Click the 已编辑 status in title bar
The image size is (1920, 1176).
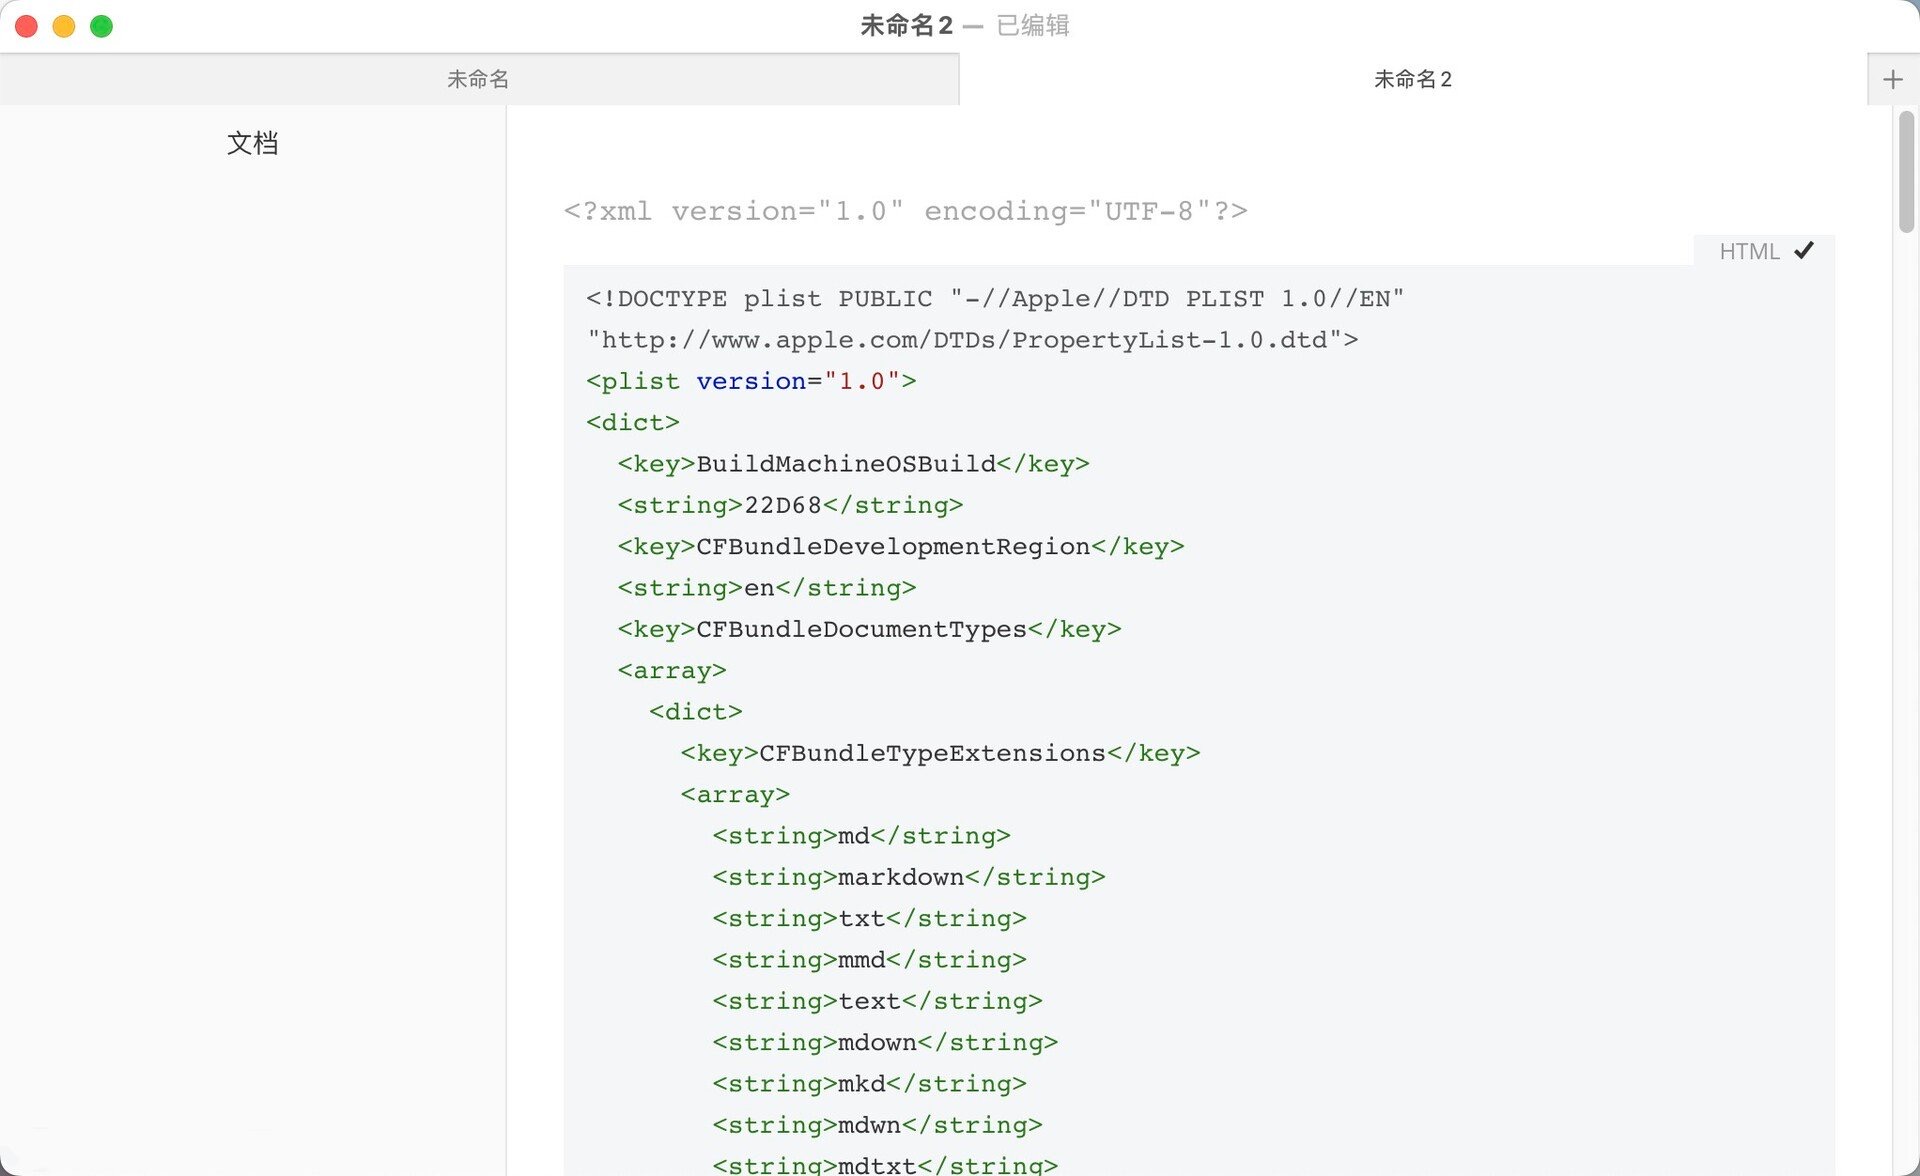pyautogui.click(x=1033, y=26)
